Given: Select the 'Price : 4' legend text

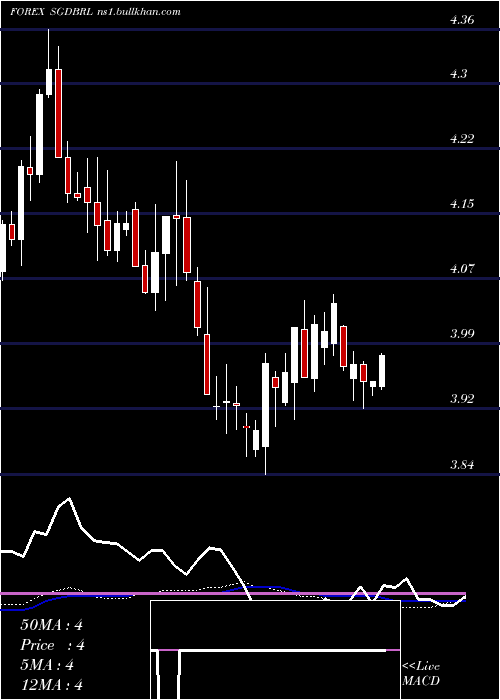Looking at the screenshot, I should coord(52,645).
